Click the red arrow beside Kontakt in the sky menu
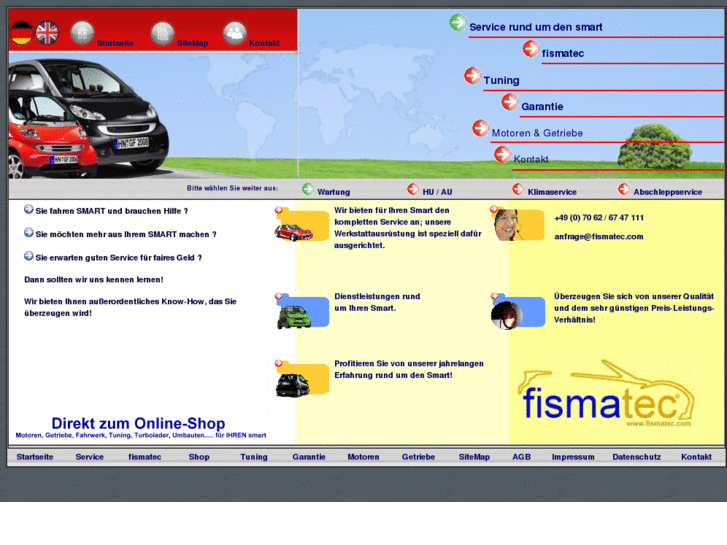The height and width of the screenshot is (545, 727). pos(502,155)
